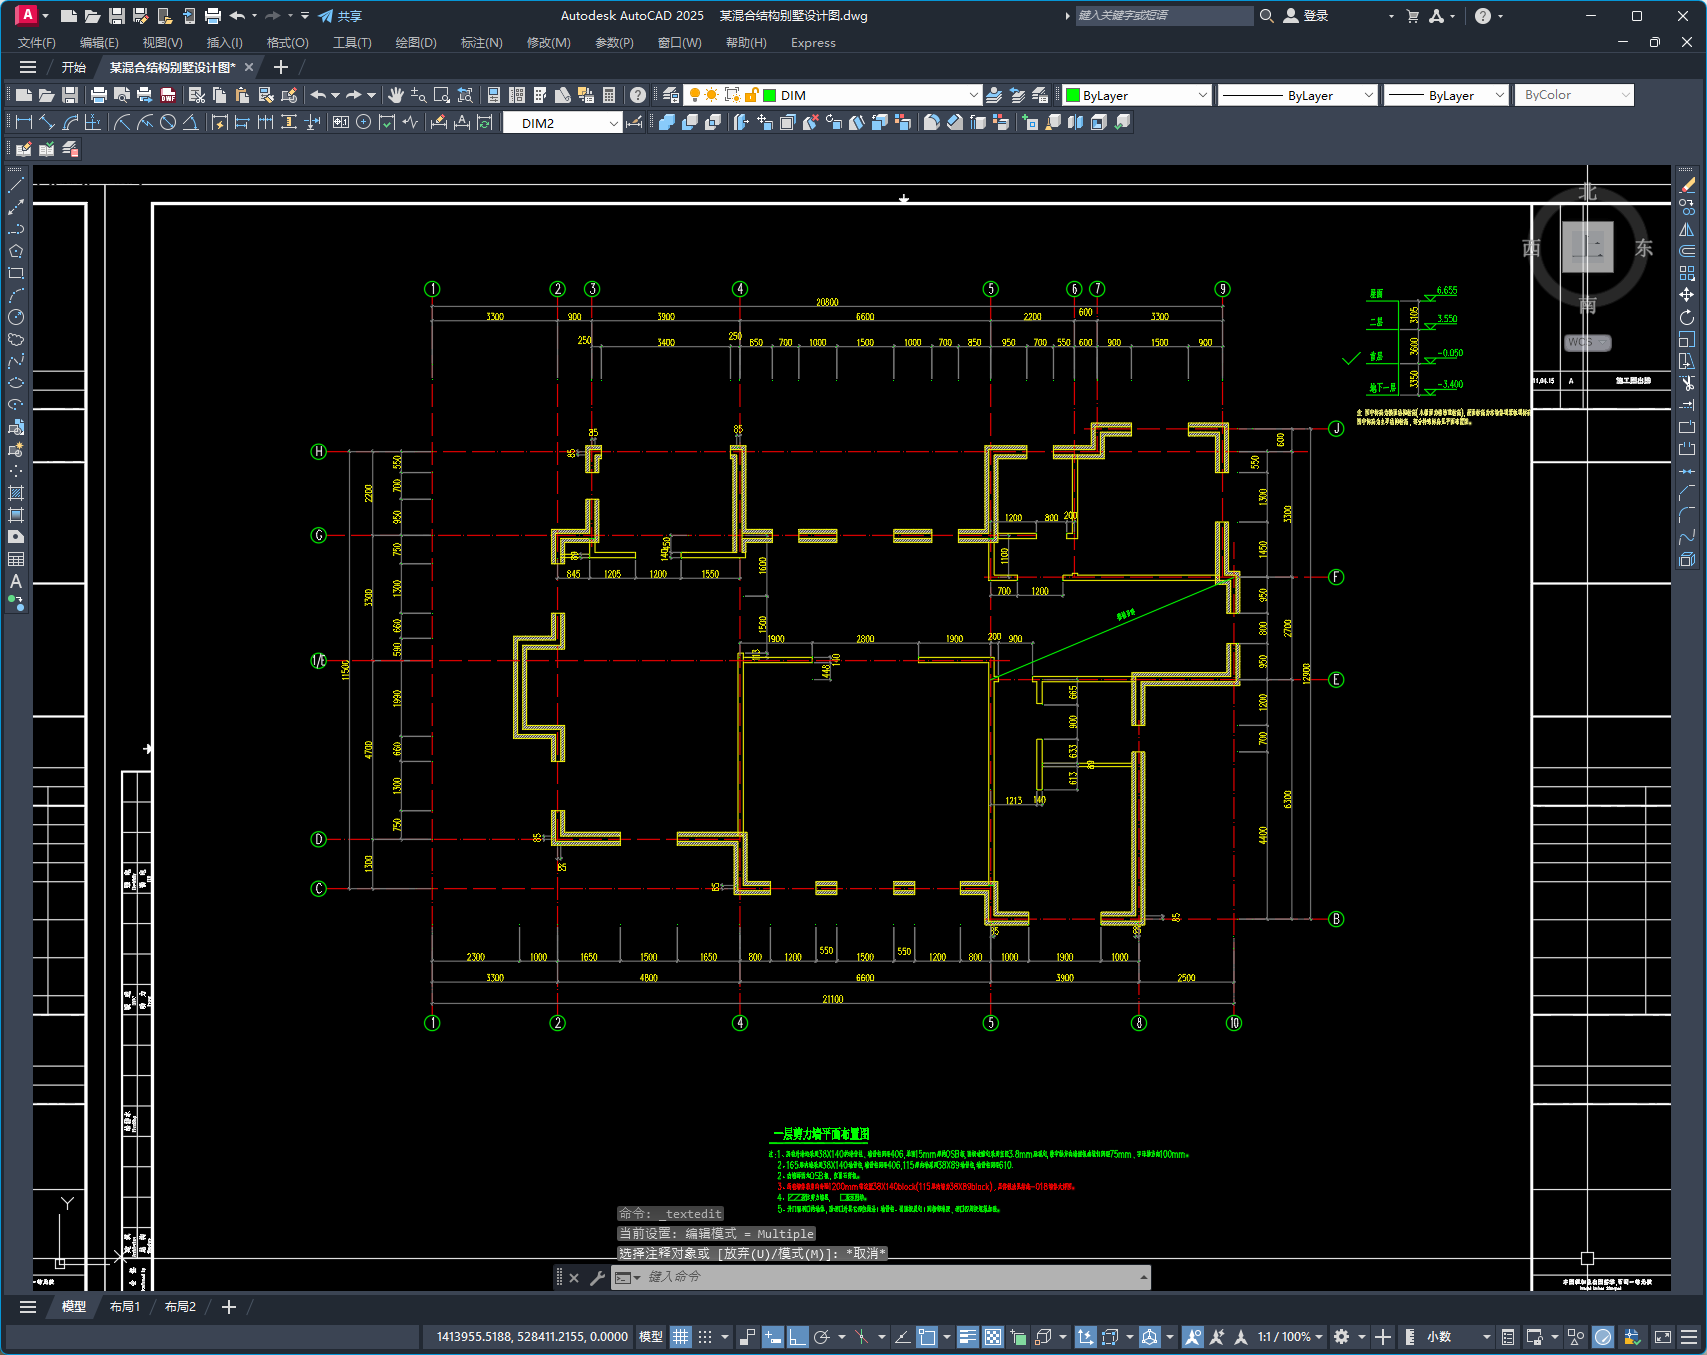This screenshot has height=1355, width=1707.
Task: Click the 模型 model space status button
Action: [651, 1337]
